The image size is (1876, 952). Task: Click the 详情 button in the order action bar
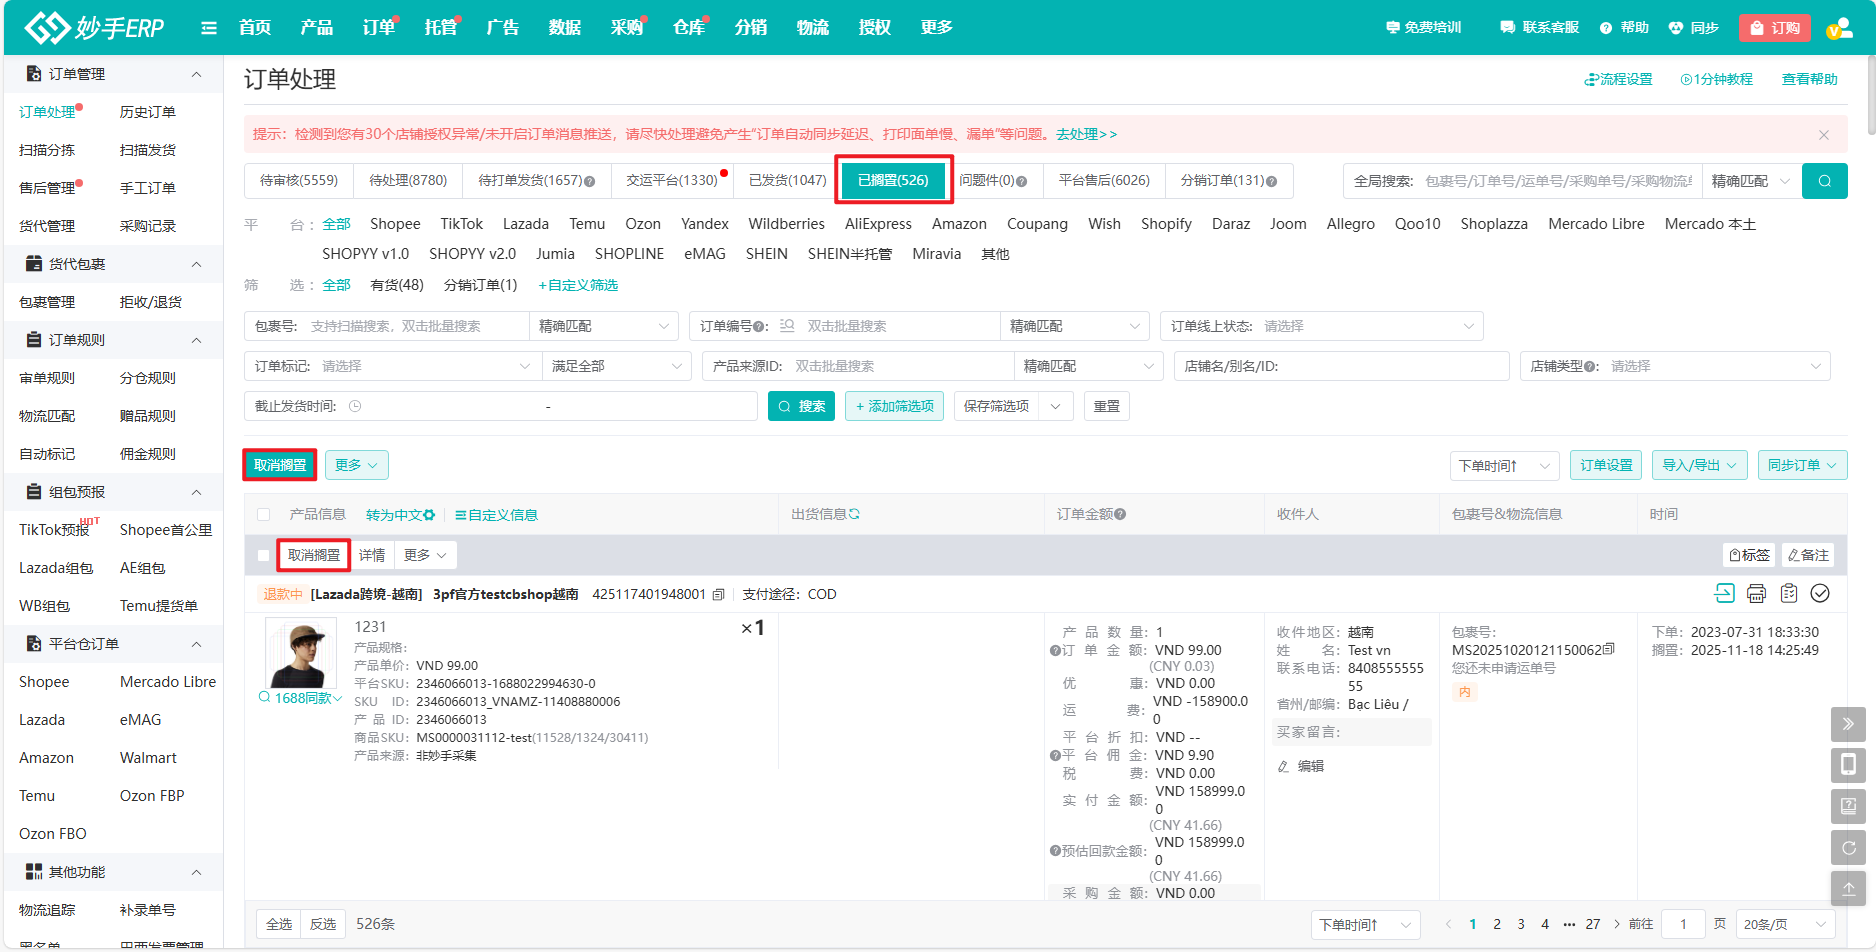[372, 555]
